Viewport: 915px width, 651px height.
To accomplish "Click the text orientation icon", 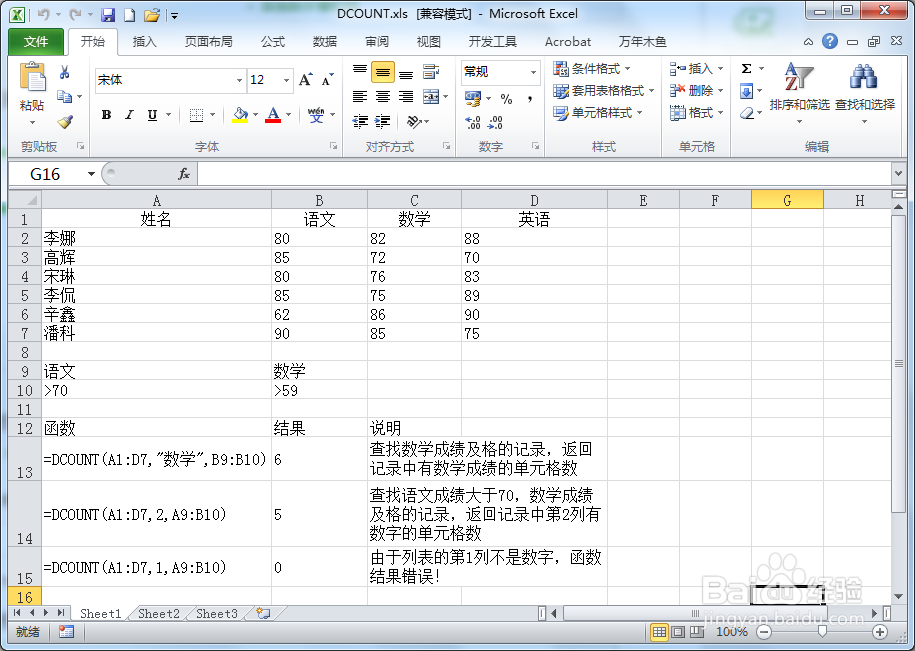I will pyautogui.click(x=414, y=121).
